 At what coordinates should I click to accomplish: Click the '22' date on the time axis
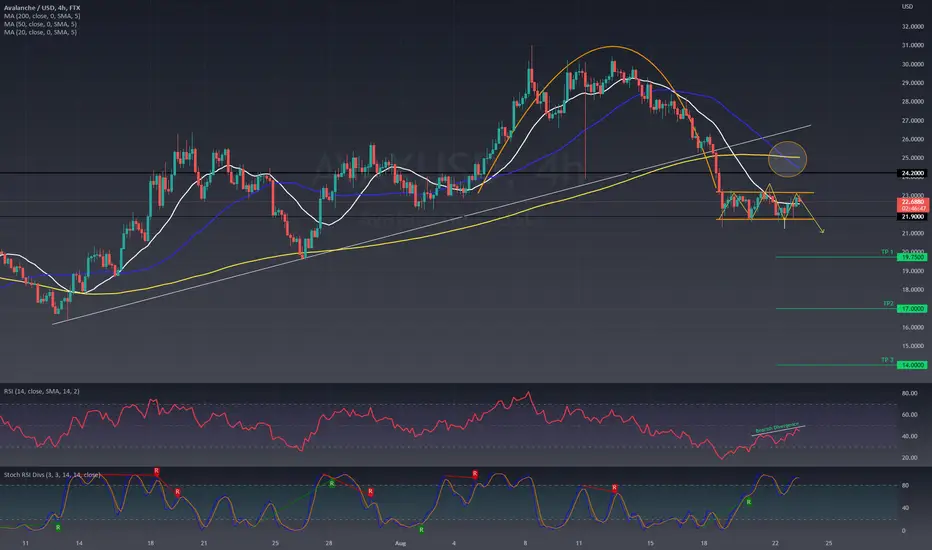click(x=775, y=543)
